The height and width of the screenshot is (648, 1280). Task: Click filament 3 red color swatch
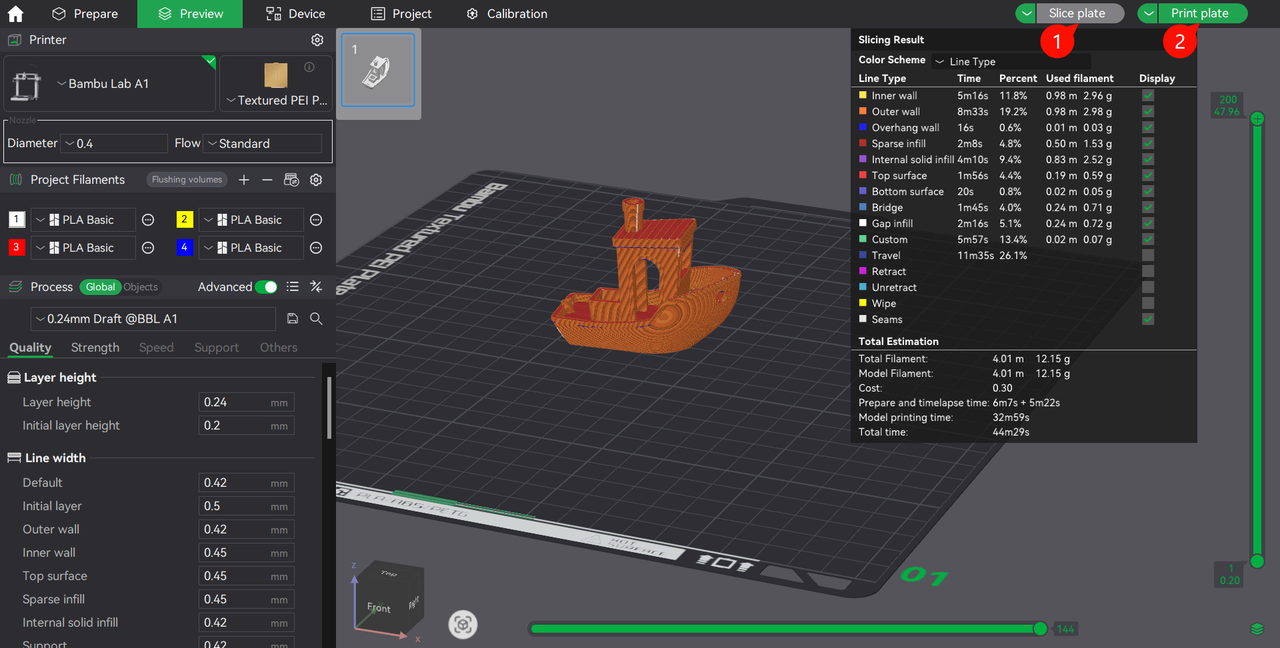[17, 248]
